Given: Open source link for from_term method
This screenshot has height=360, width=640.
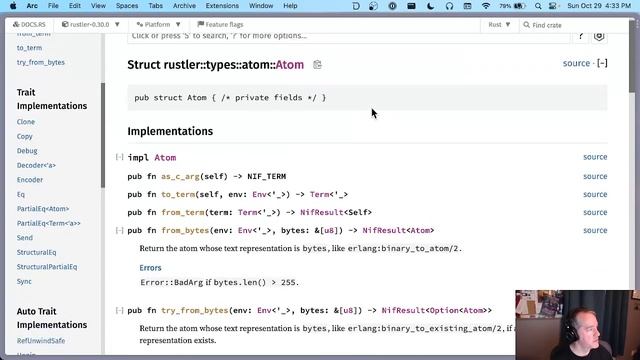Looking at the screenshot, I should click(x=595, y=212).
